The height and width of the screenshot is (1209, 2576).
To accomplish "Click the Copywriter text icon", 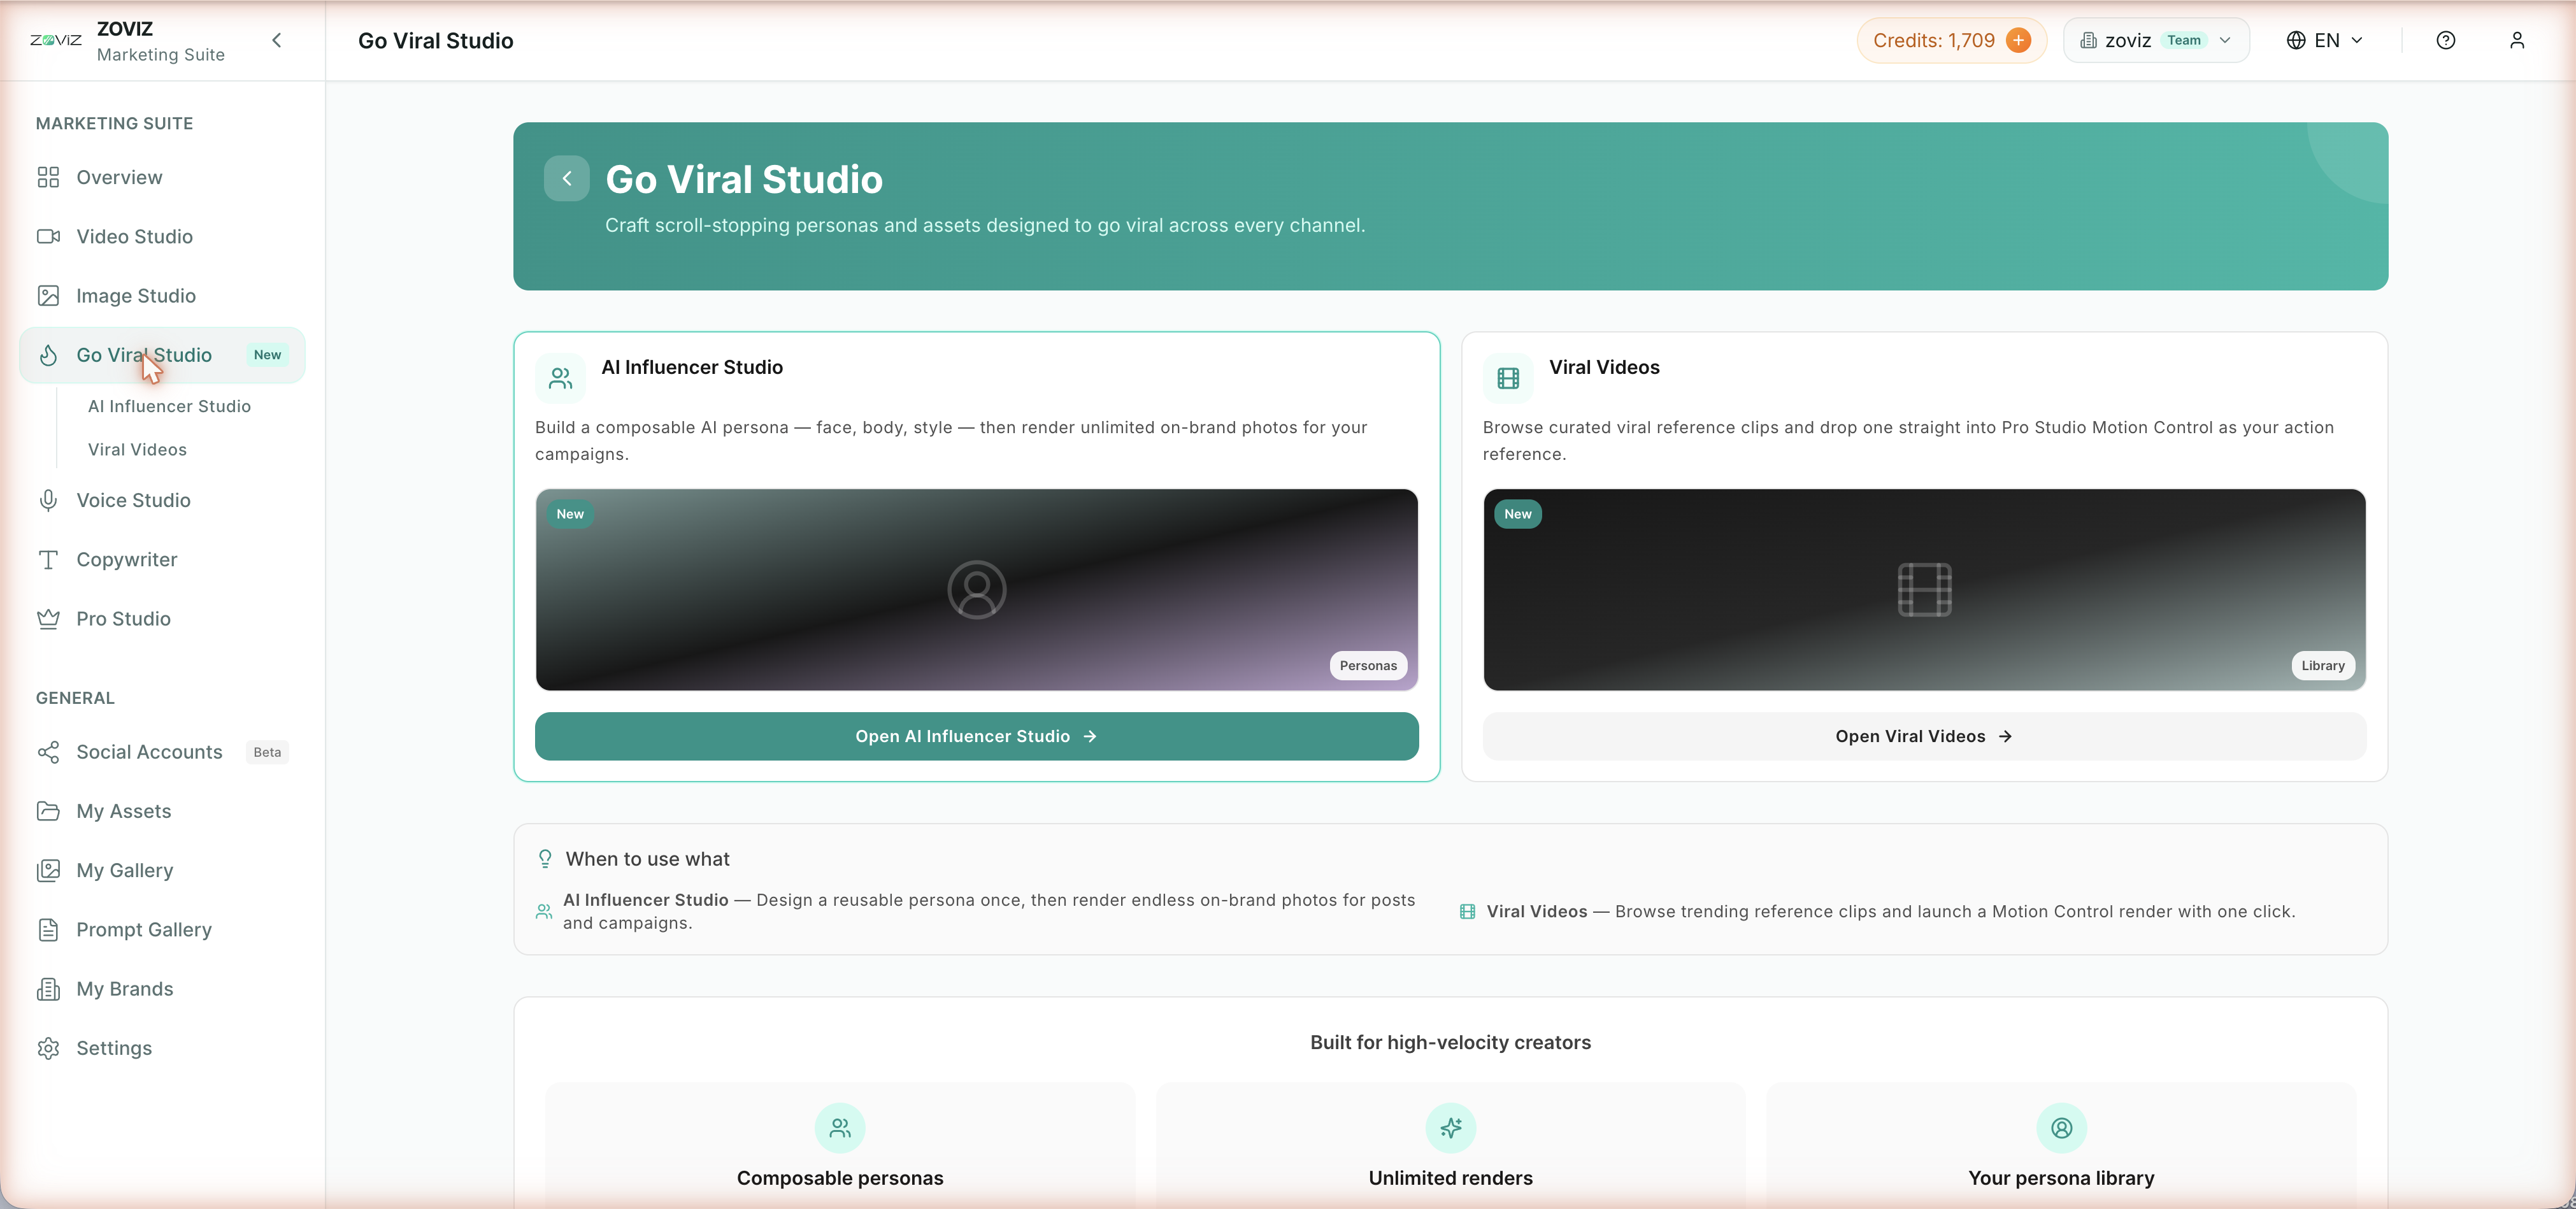I will click(48, 559).
